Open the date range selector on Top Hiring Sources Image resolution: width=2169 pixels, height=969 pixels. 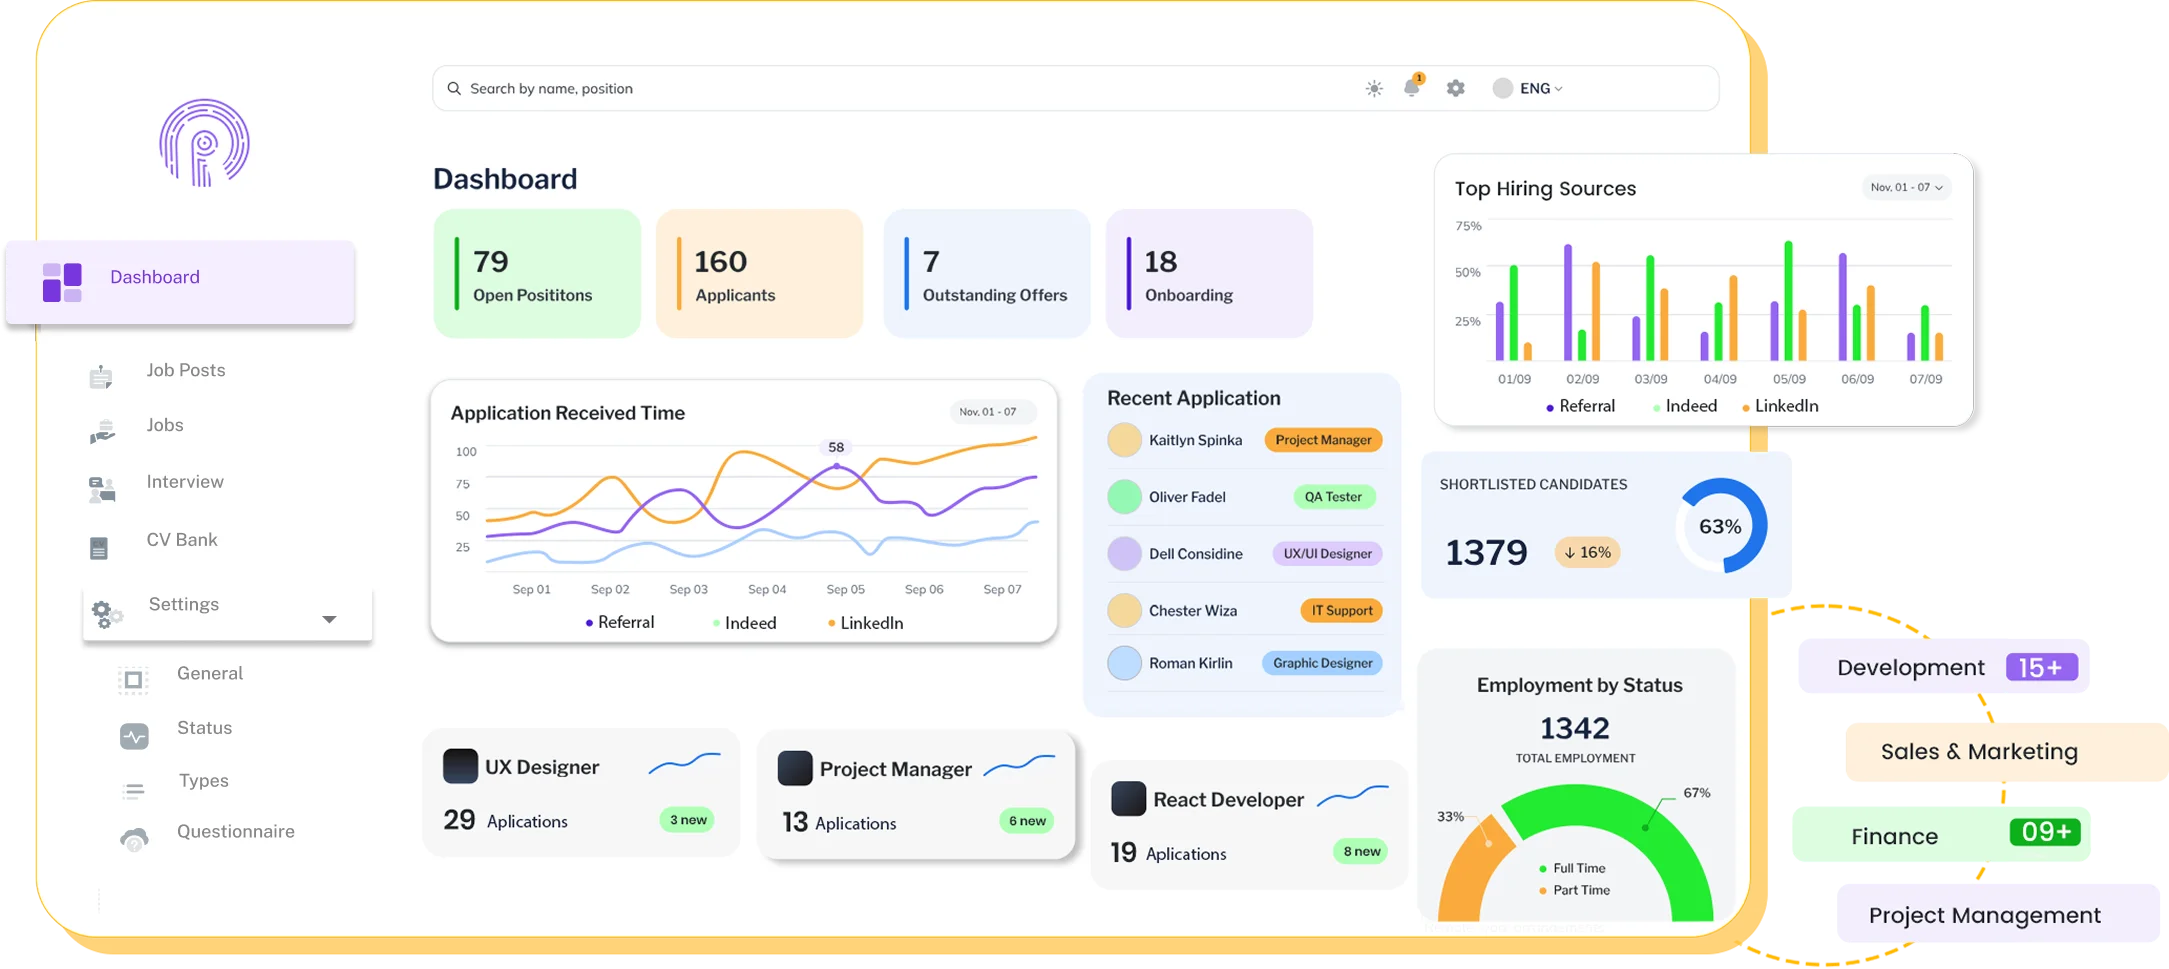tap(1904, 187)
